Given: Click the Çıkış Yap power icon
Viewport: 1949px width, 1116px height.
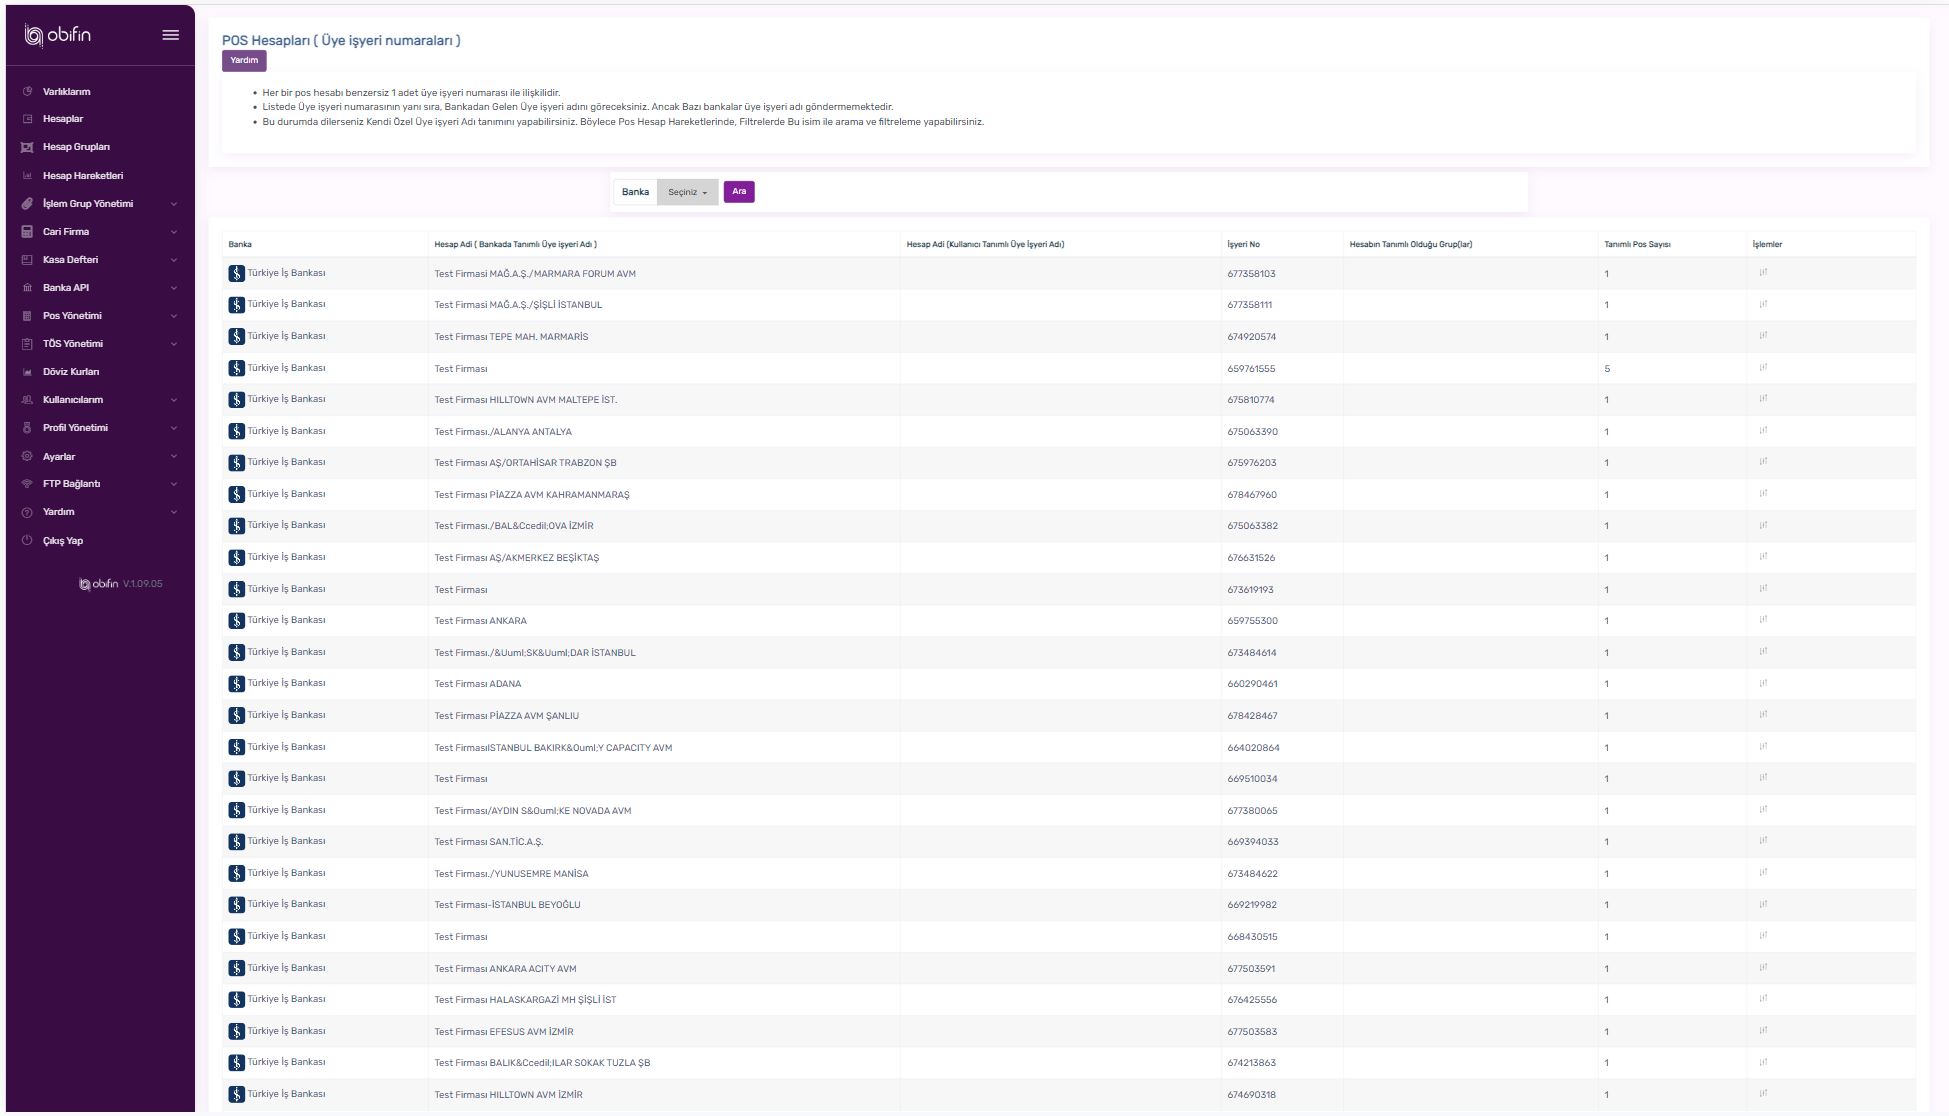Looking at the screenshot, I should 27,540.
